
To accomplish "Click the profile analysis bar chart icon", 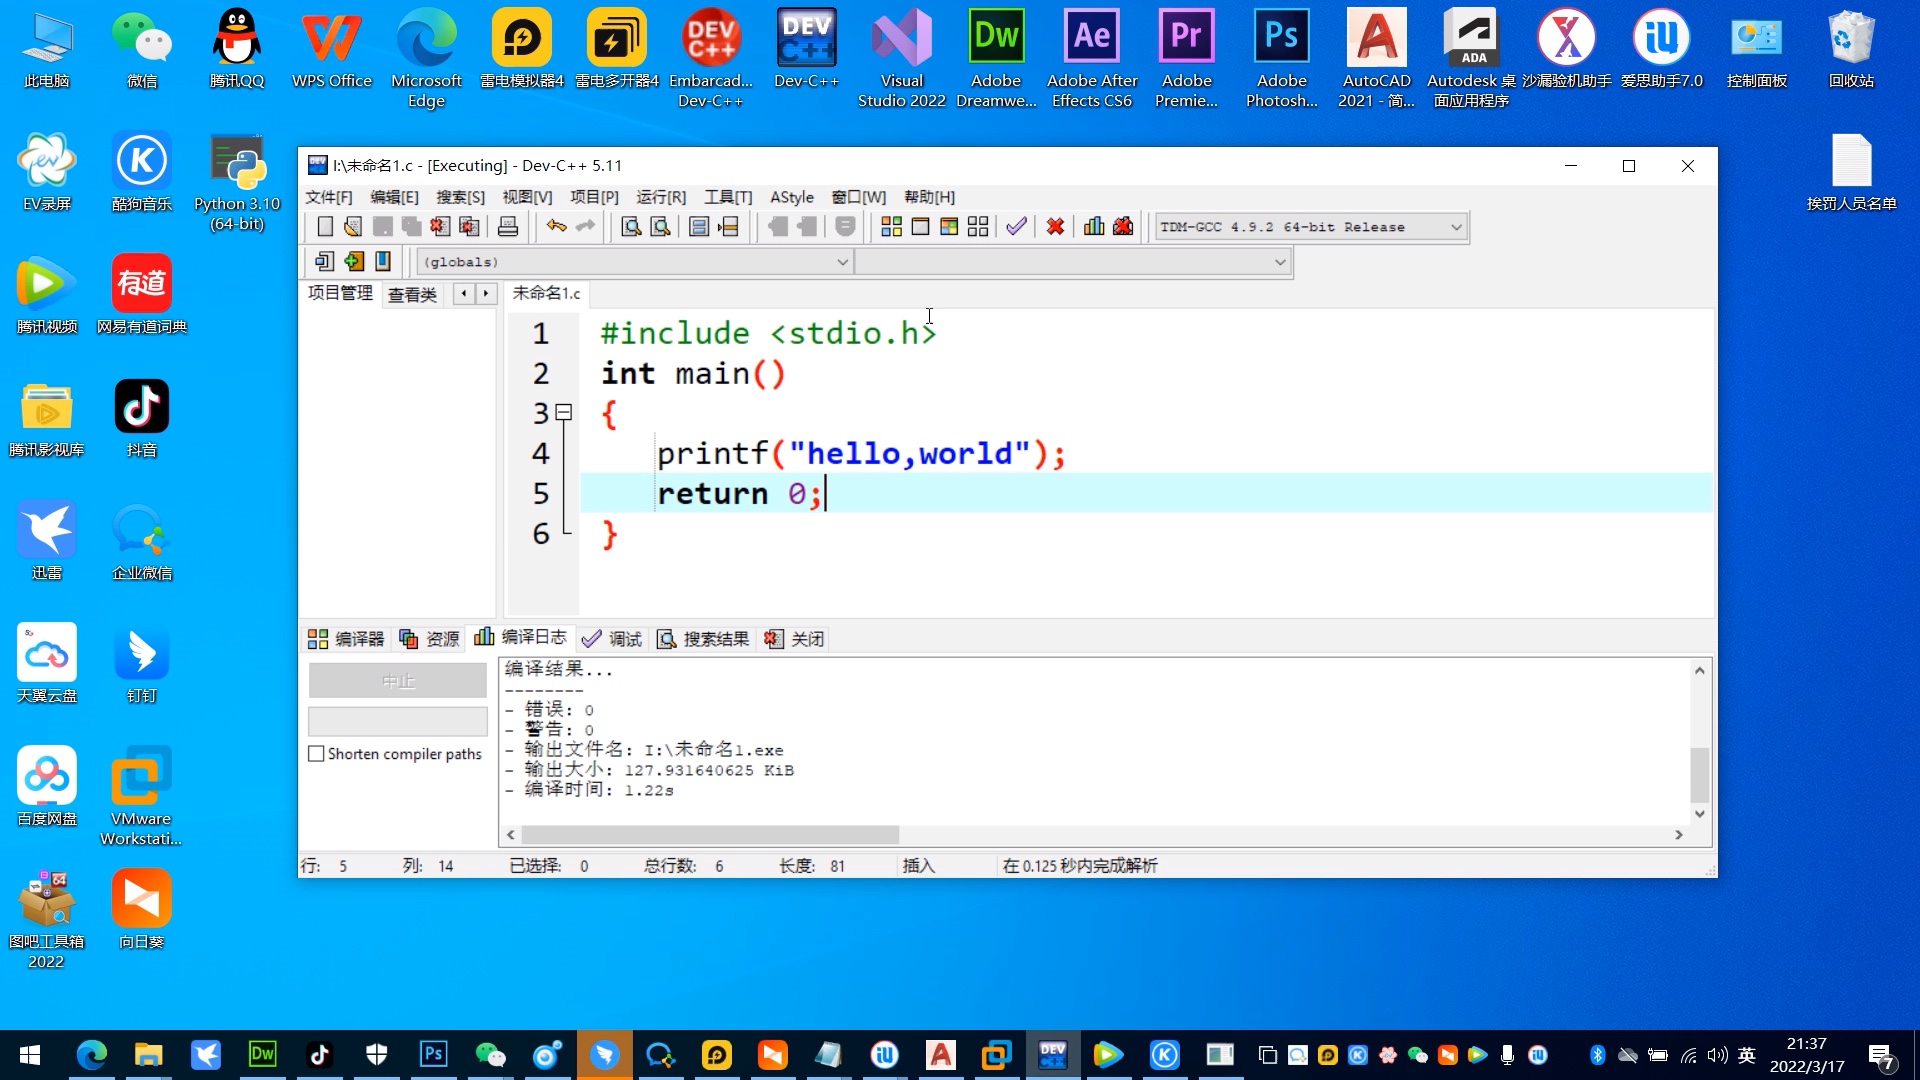I will pyautogui.click(x=1094, y=227).
